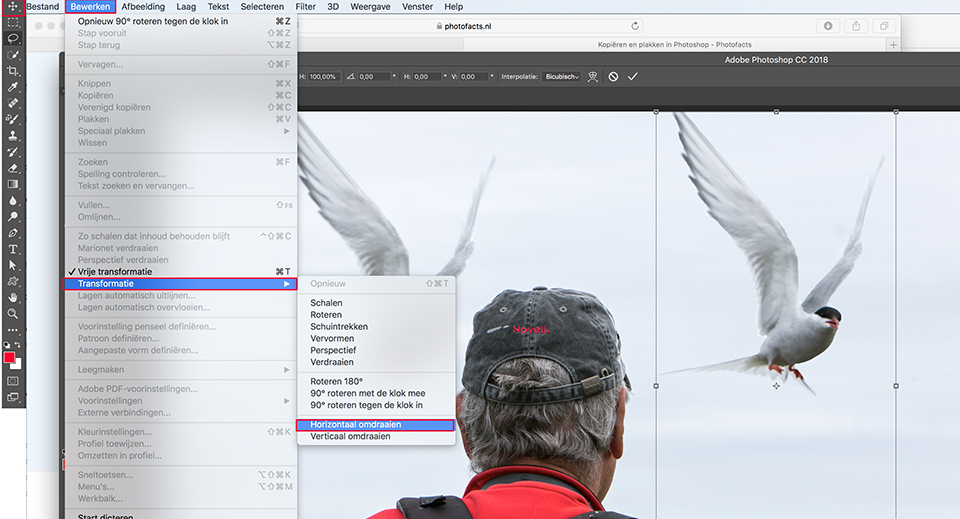960x519 pixels.
Task: Open the Selecteren menu
Action: [262, 7]
